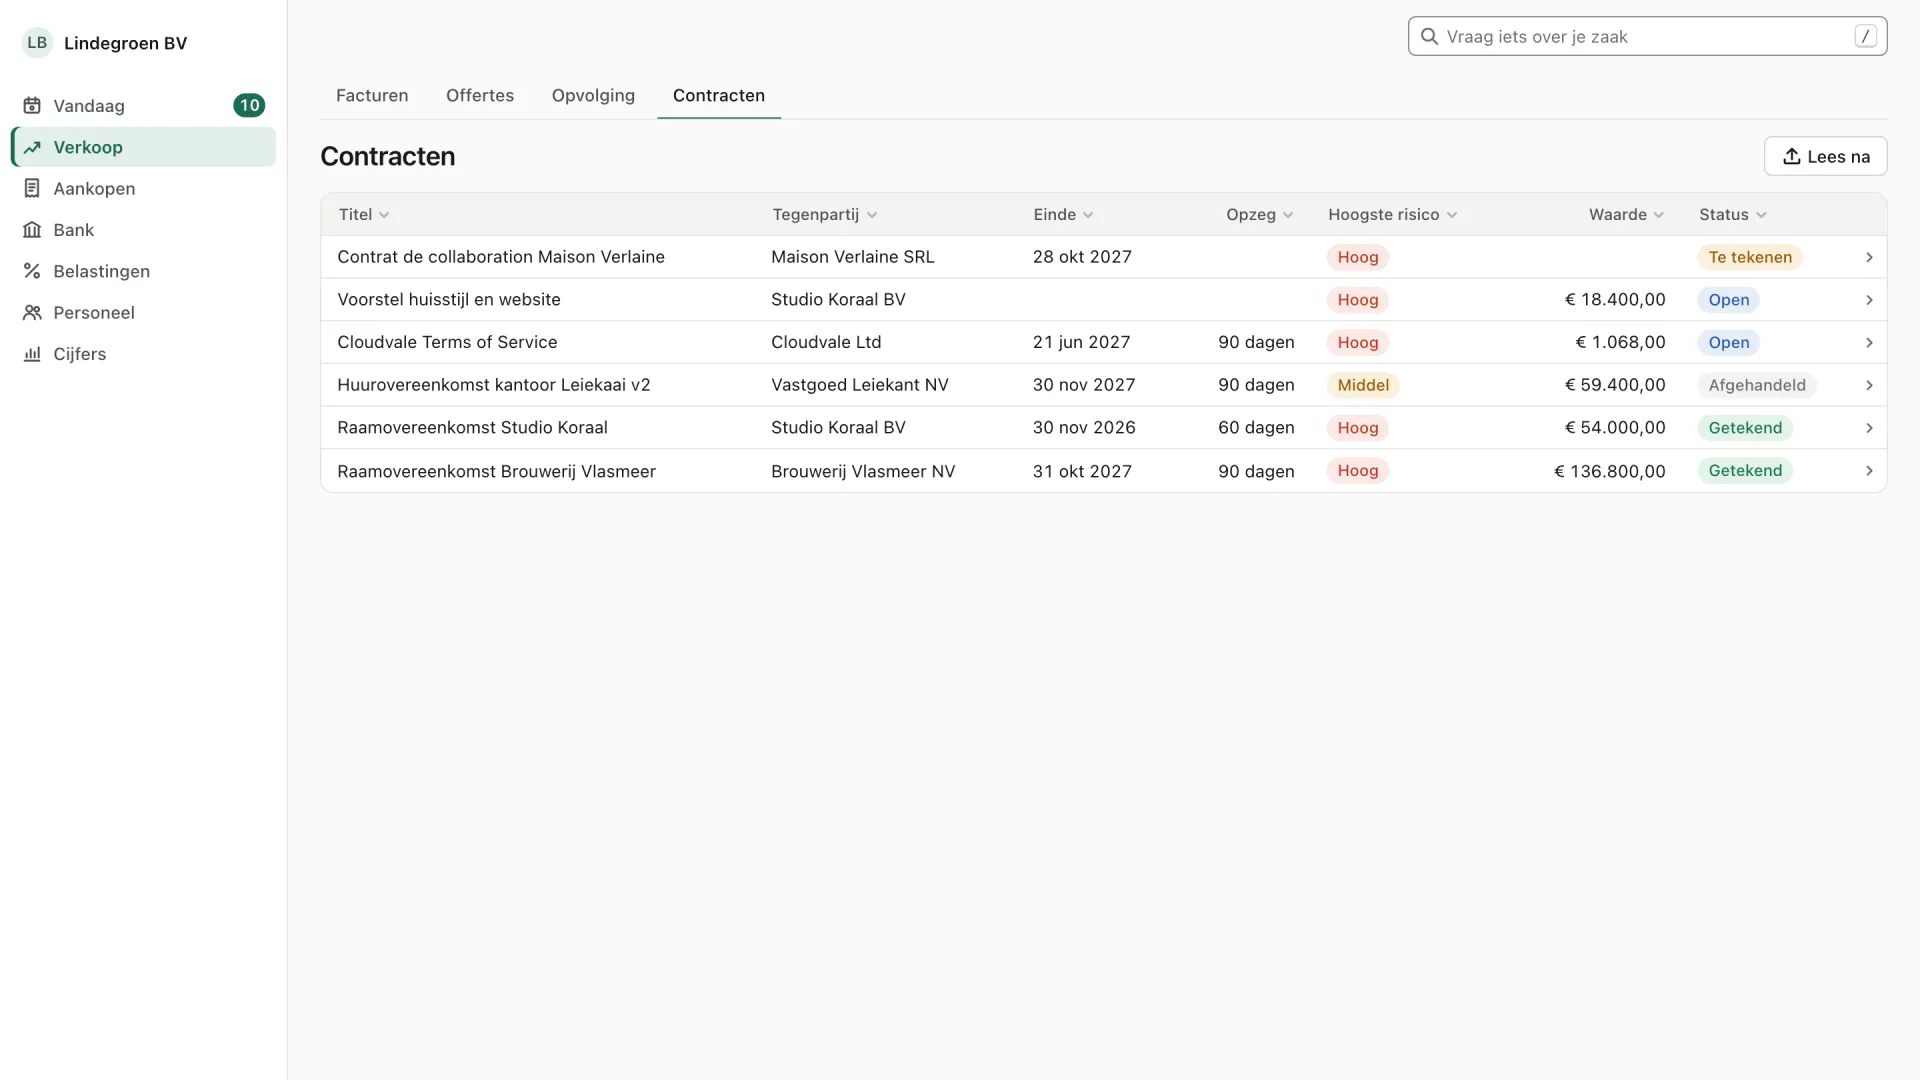The height and width of the screenshot is (1080, 1920).
Task: Click the LB company avatar
Action: pos(37,43)
